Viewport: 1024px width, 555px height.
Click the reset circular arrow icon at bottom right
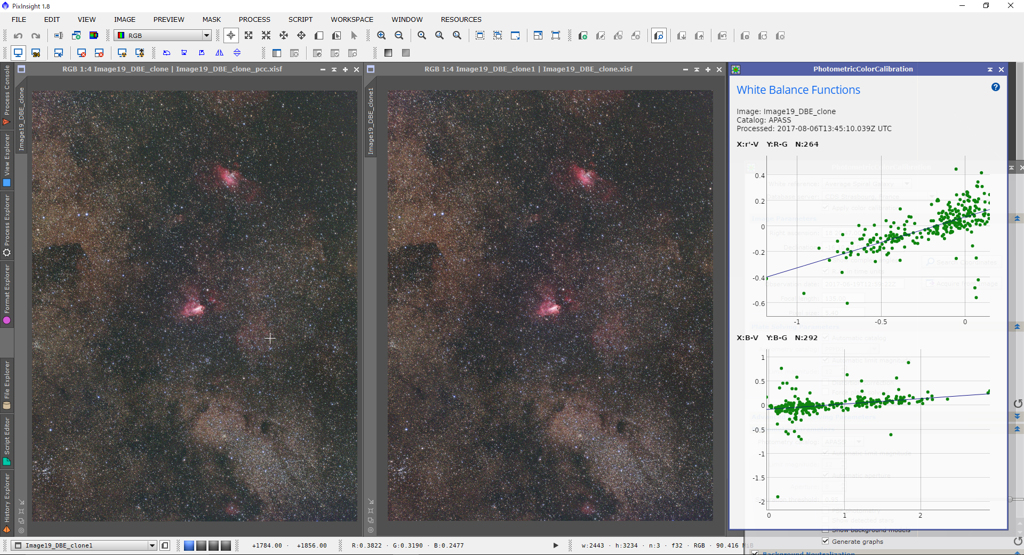(x=1017, y=541)
